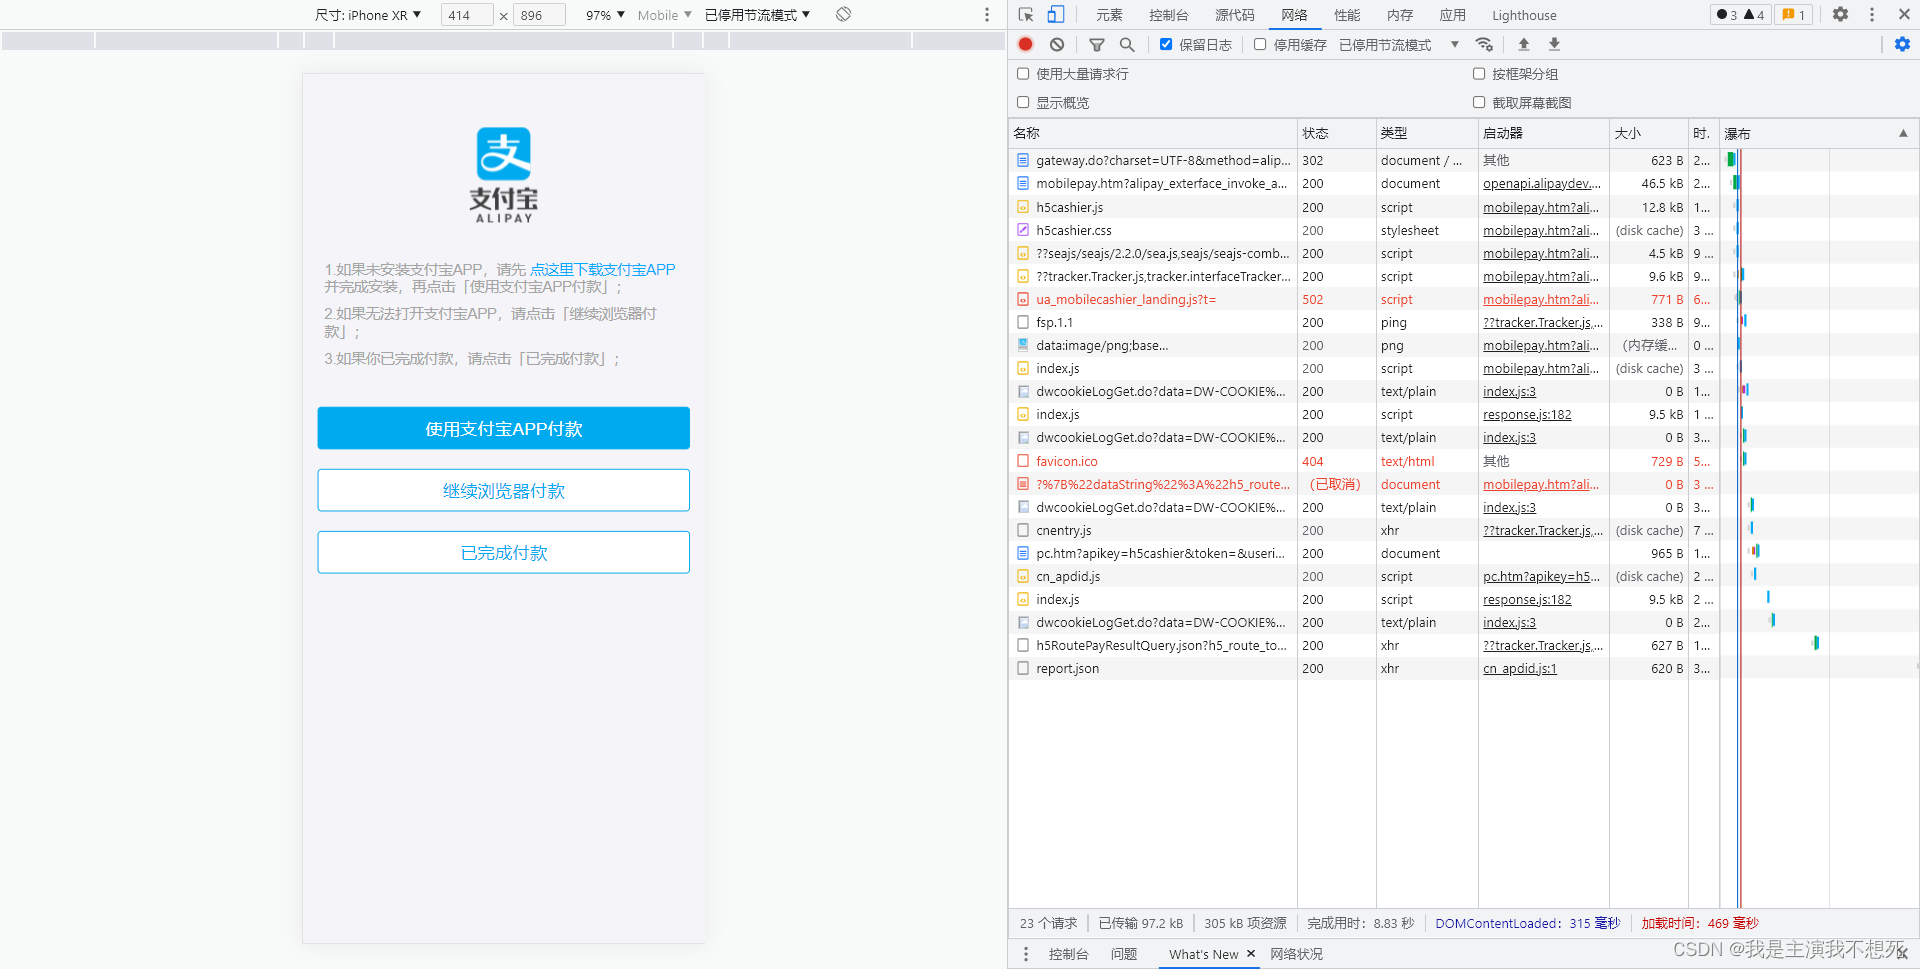Select the fsp.1.1 ping request row
Viewport: 1920px width, 969px height.
(1463, 322)
